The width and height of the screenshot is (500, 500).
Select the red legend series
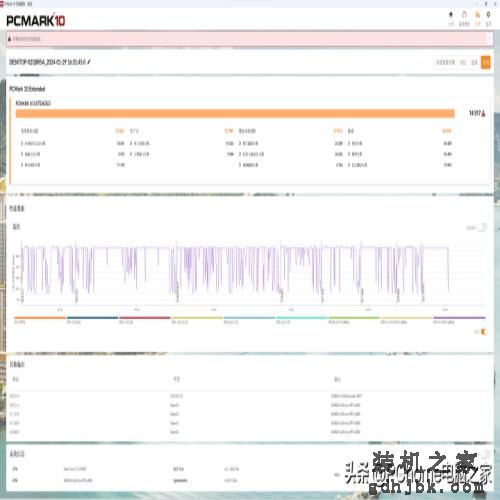(145, 320)
